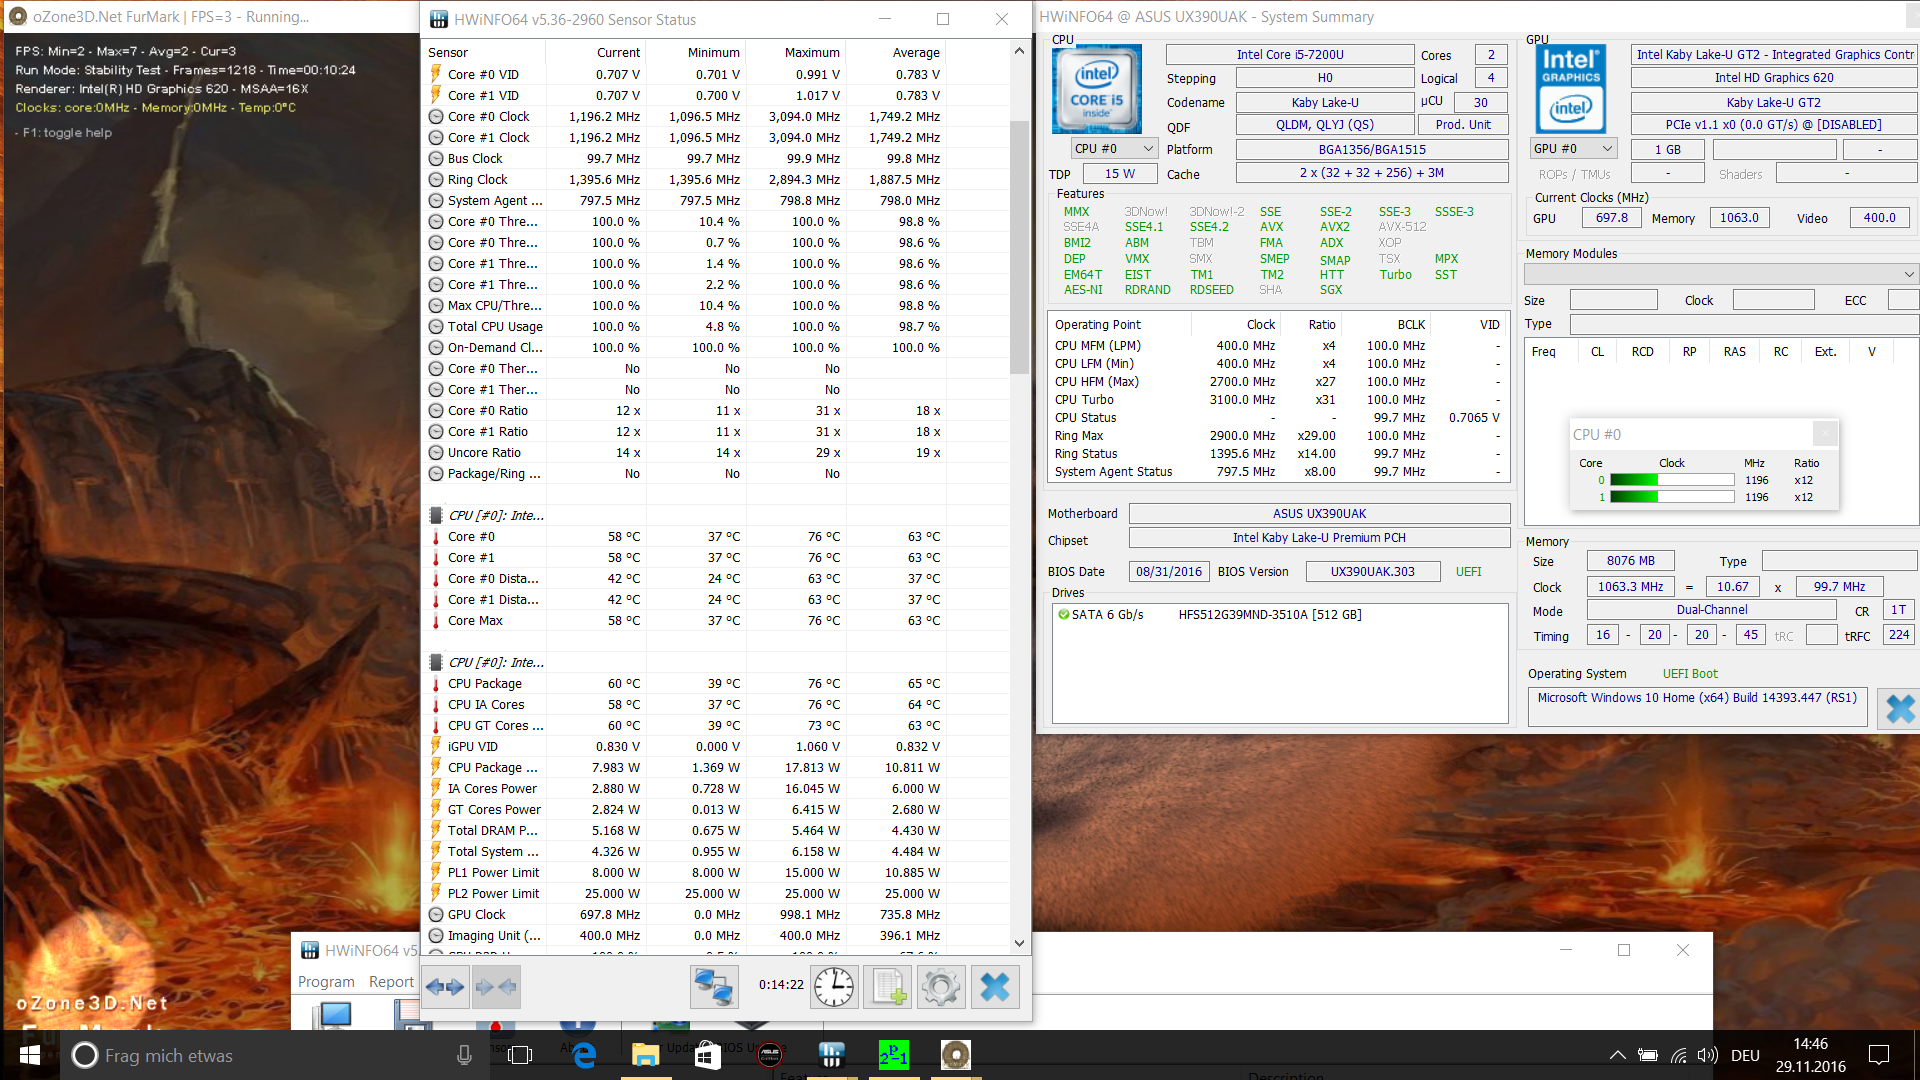Switch to the green Prime95 taskbar icon
Viewport: 1920px width, 1080px height.
coord(894,1055)
